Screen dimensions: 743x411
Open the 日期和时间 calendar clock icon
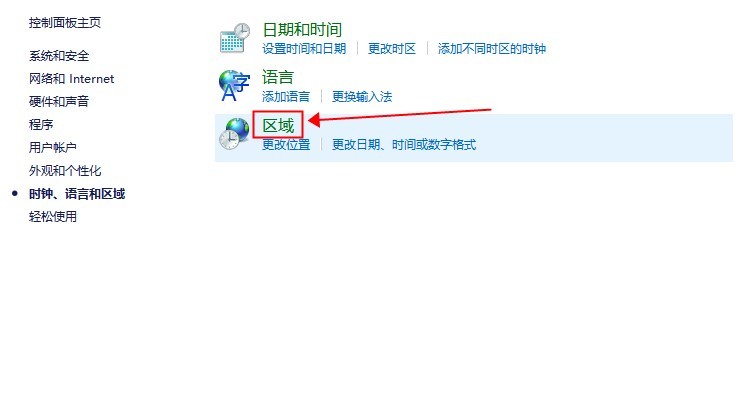235,38
